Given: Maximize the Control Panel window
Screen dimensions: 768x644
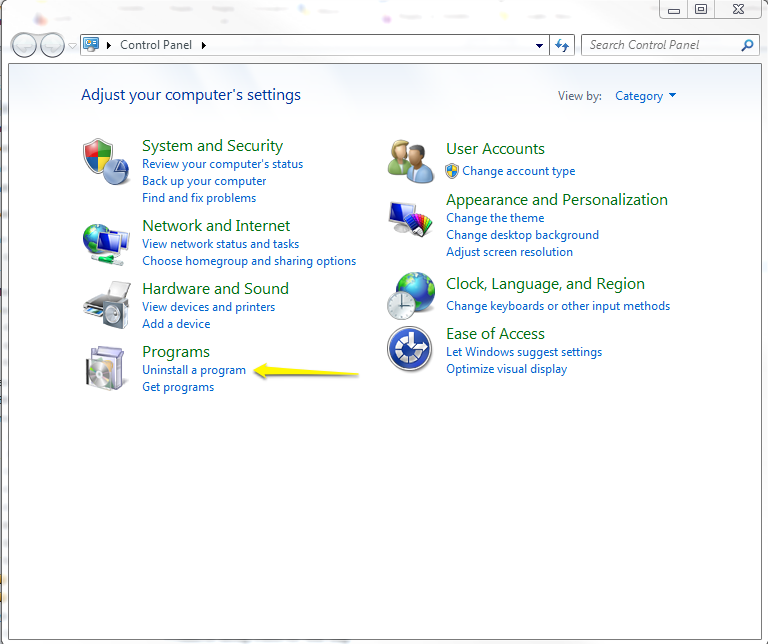Looking at the screenshot, I should point(700,9).
